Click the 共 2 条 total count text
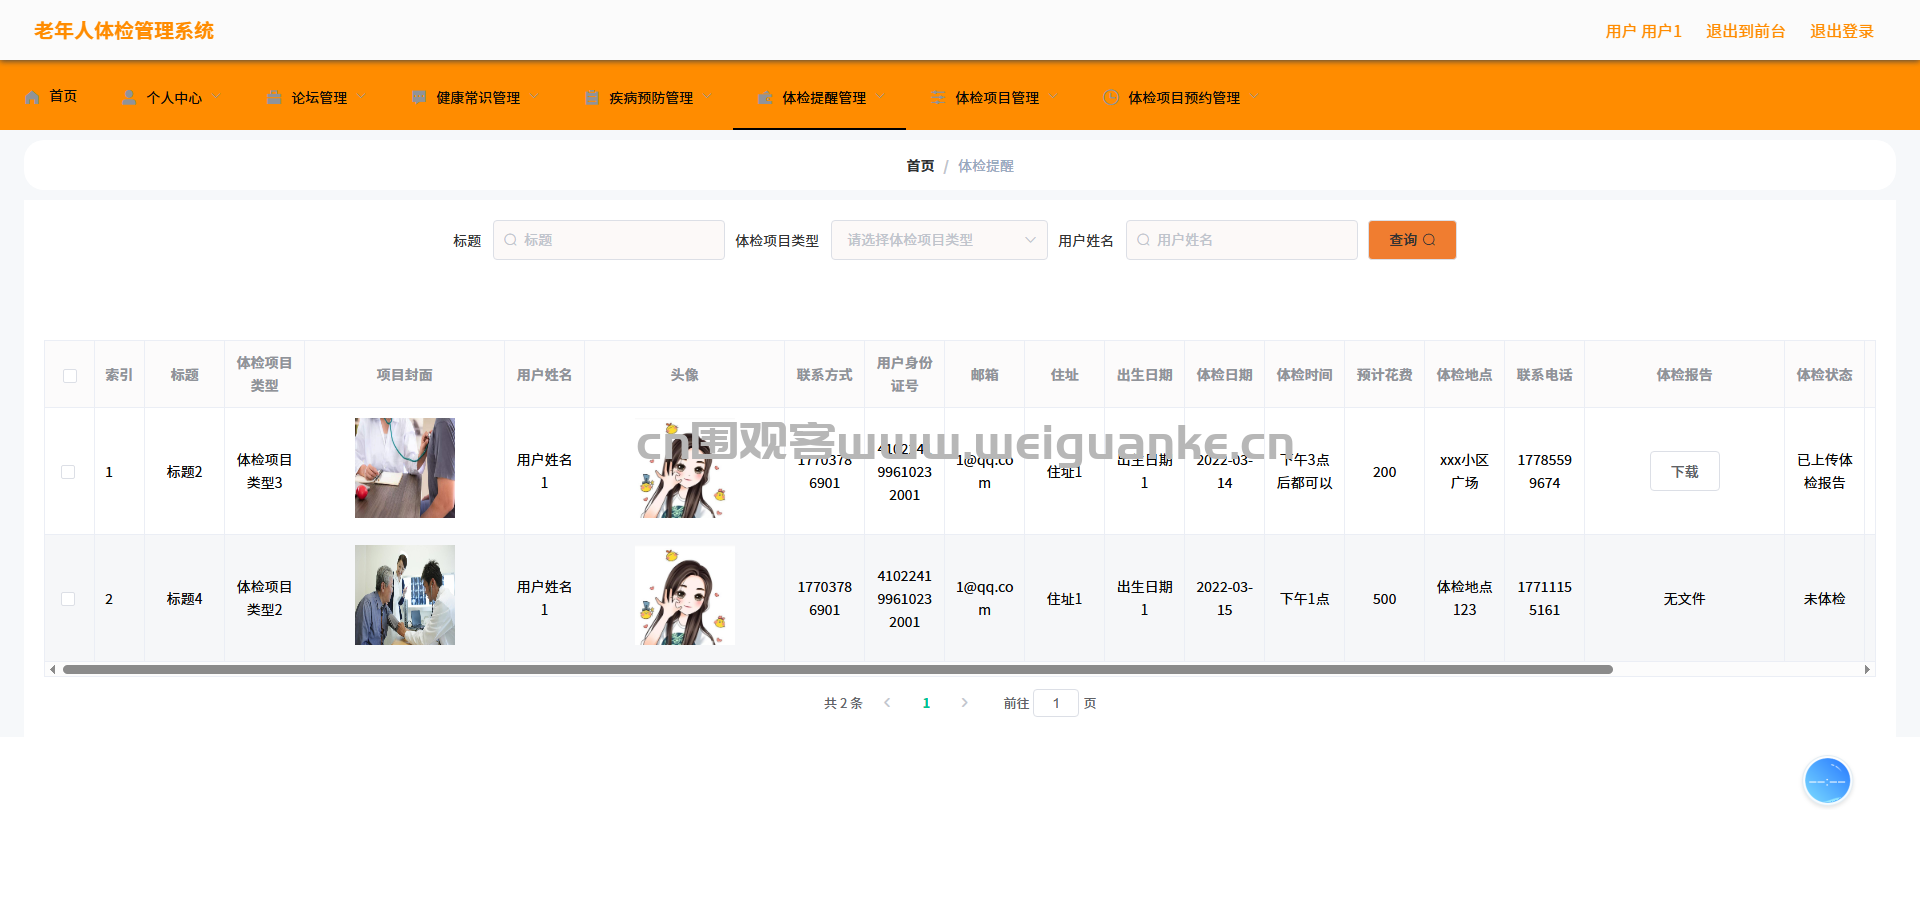The image size is (1920, 919). (x=843, y=703)
